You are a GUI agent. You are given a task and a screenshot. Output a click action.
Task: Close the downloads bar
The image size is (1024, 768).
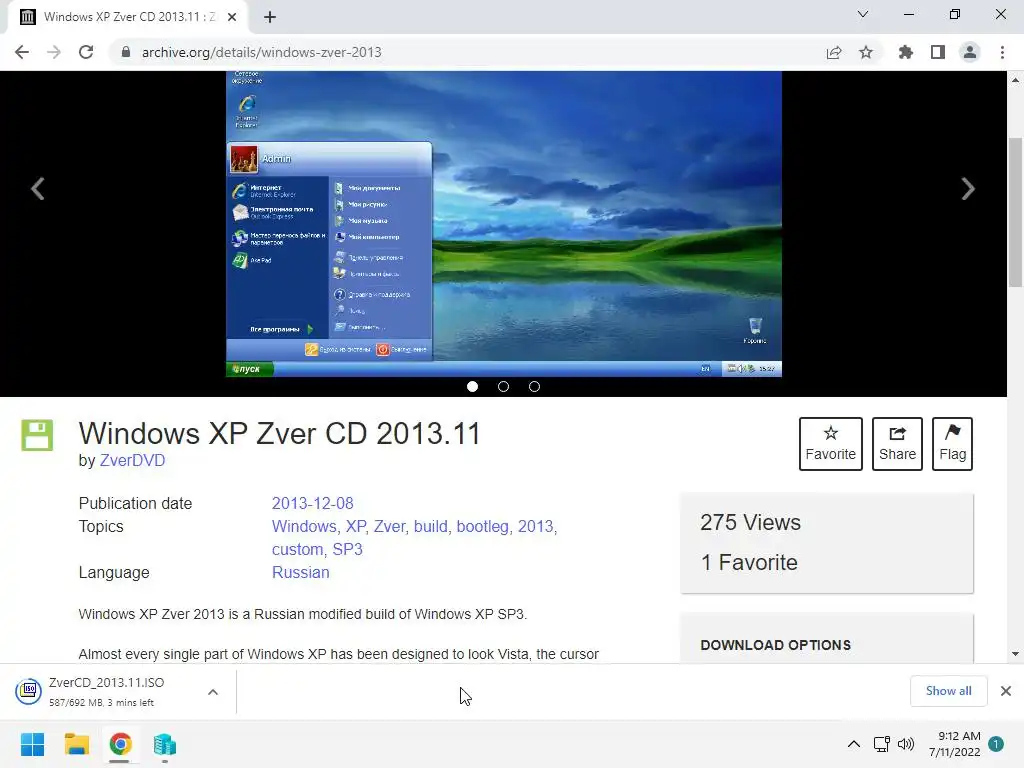coord(1006,691)
